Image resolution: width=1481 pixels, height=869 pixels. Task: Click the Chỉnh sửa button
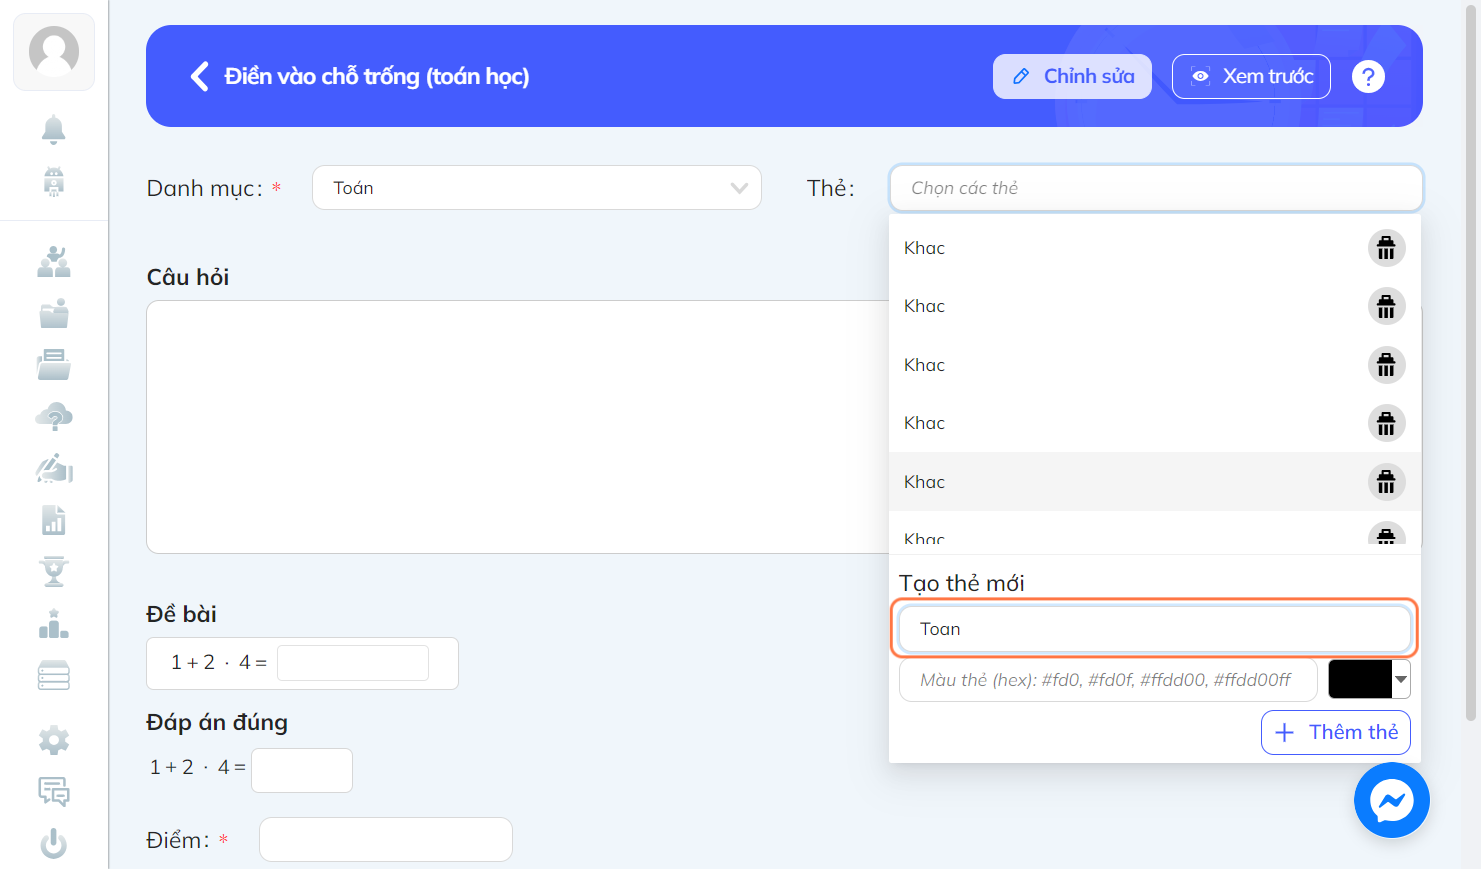coord(1072,76)
